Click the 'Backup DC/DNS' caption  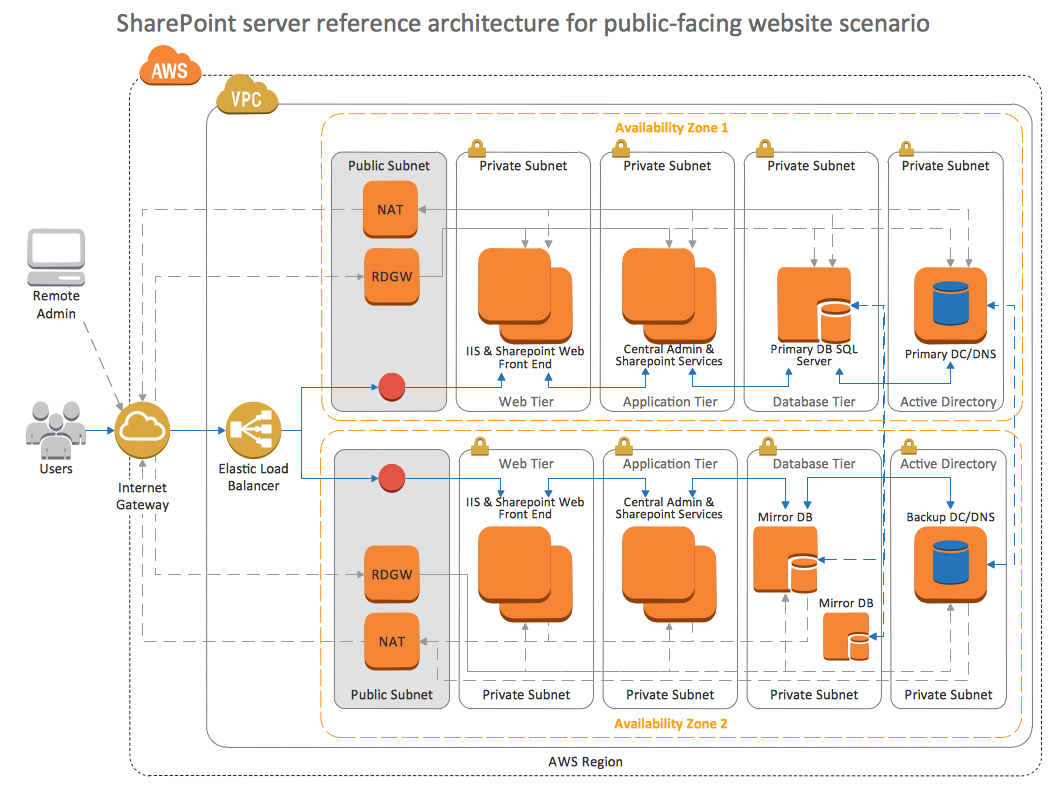(950, 517)
